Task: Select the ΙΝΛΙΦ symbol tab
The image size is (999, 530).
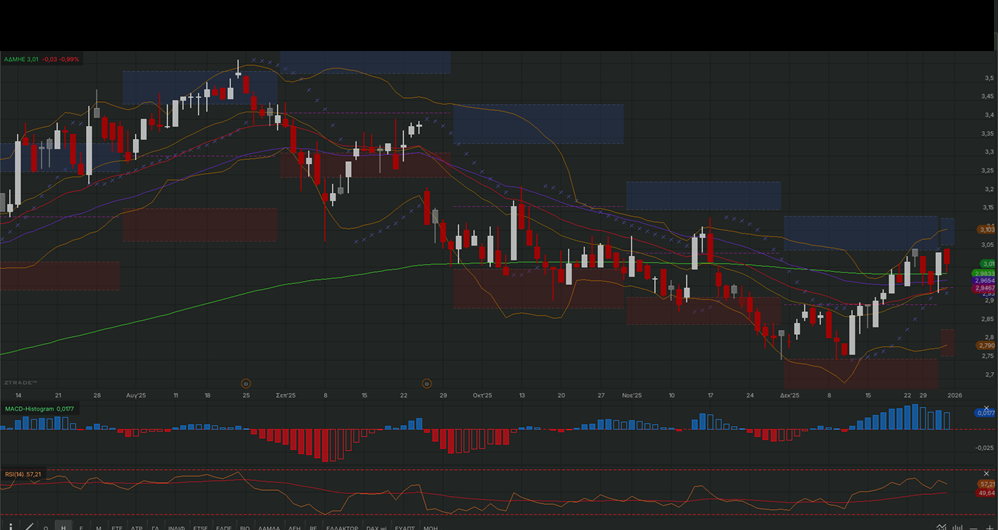Action: (176, 527)
